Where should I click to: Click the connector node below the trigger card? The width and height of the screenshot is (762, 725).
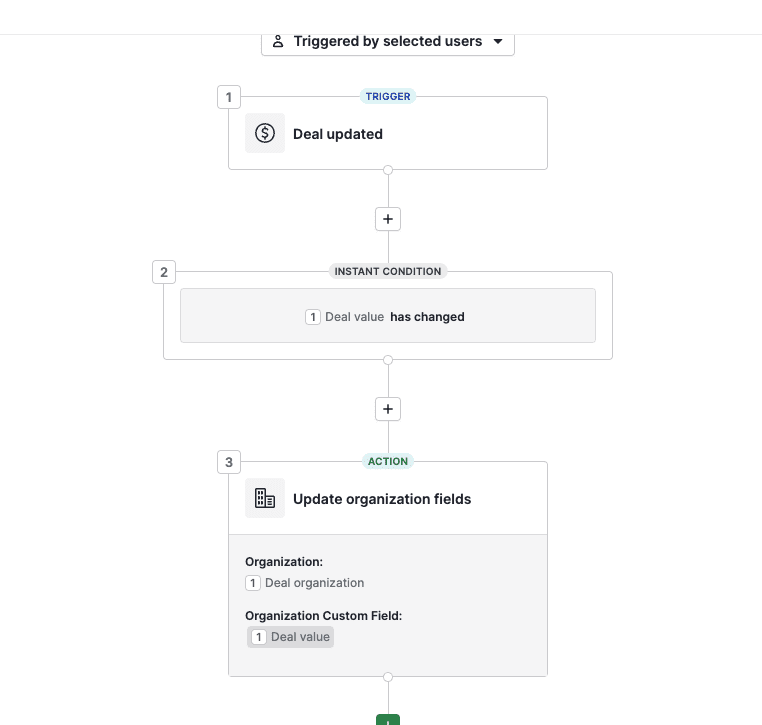click(x=388, y=170)
